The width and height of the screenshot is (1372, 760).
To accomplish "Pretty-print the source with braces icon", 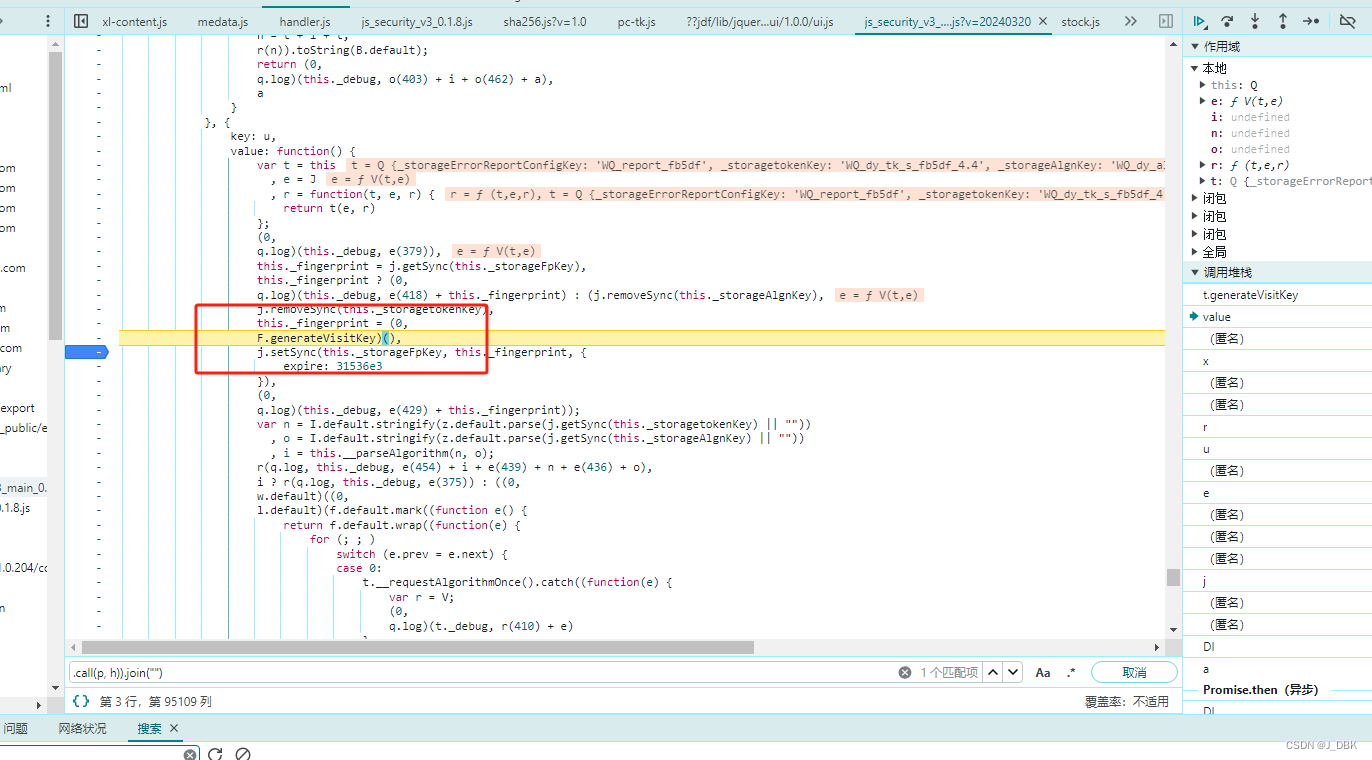I will pos(81,702).
